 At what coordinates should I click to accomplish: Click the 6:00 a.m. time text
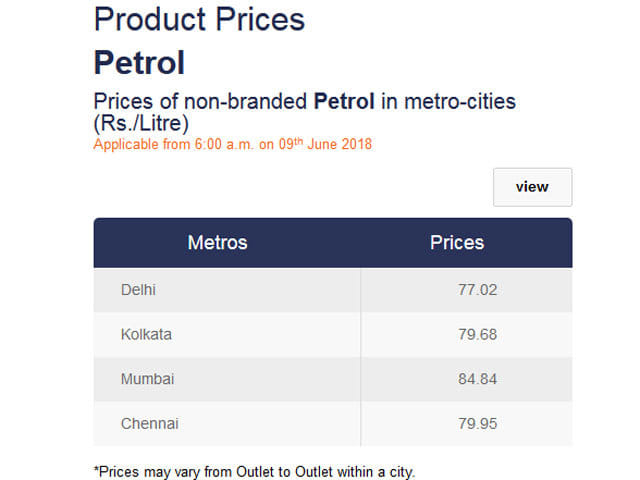[x=224, y=144]
